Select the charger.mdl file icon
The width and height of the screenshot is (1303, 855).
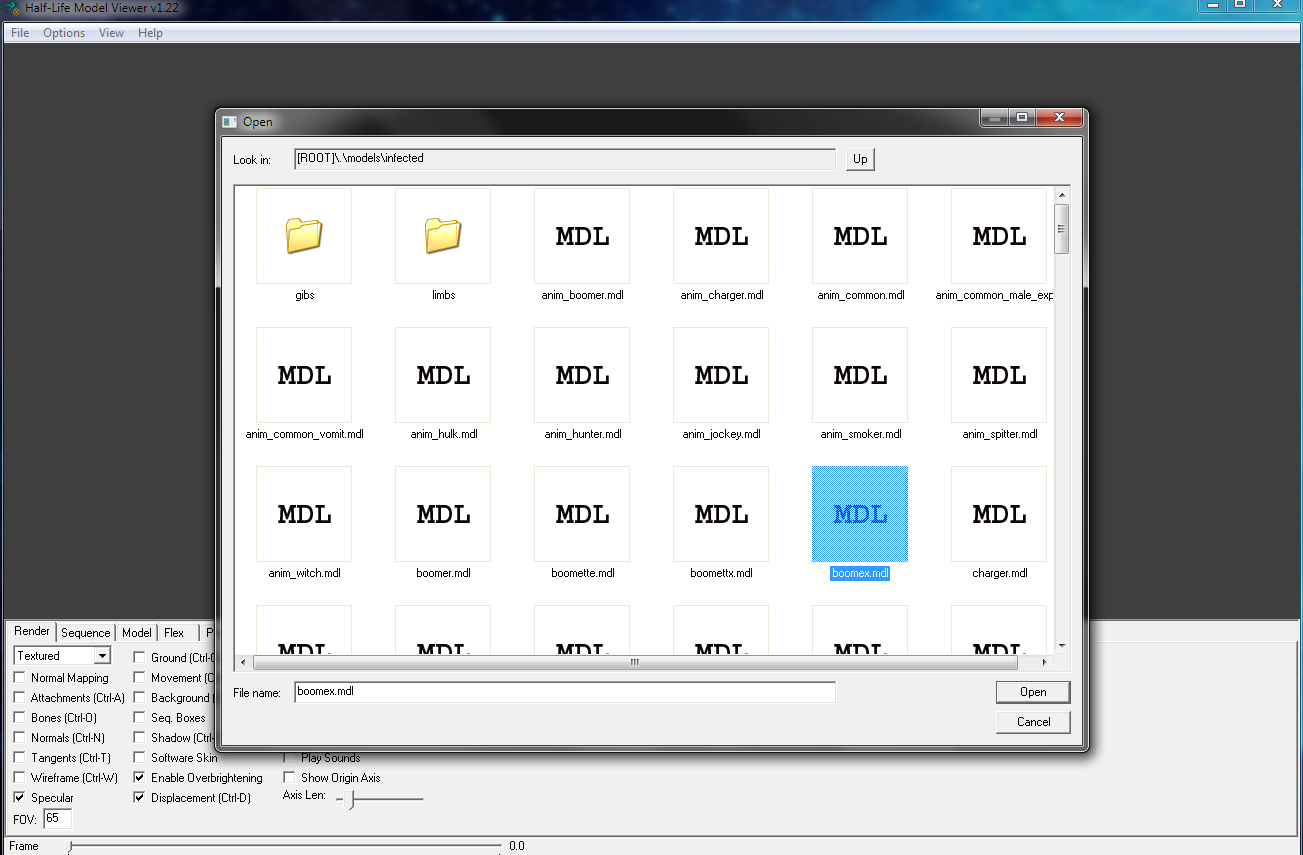point(999,514)
